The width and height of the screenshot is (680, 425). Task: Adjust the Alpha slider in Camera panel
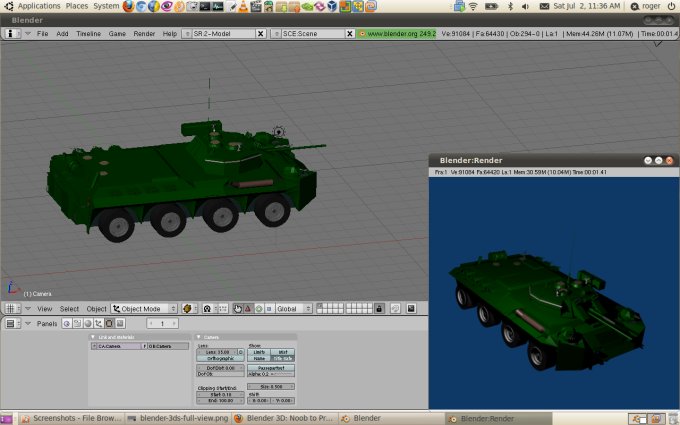(271, 374)
